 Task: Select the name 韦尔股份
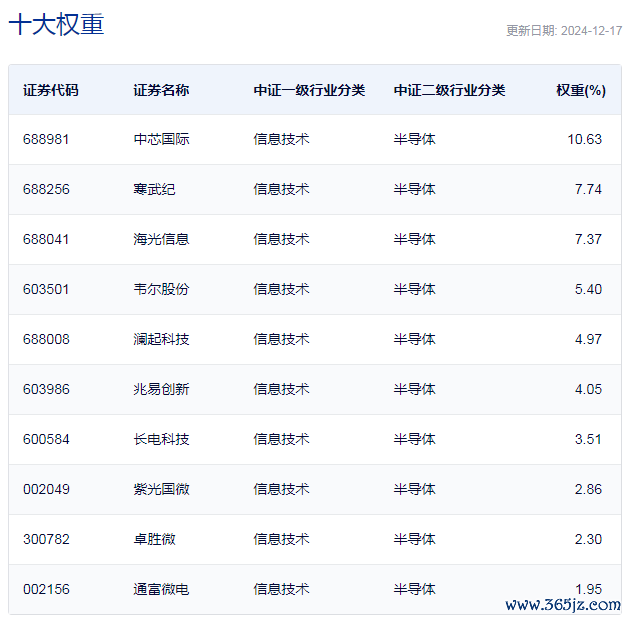pos(161,289)
